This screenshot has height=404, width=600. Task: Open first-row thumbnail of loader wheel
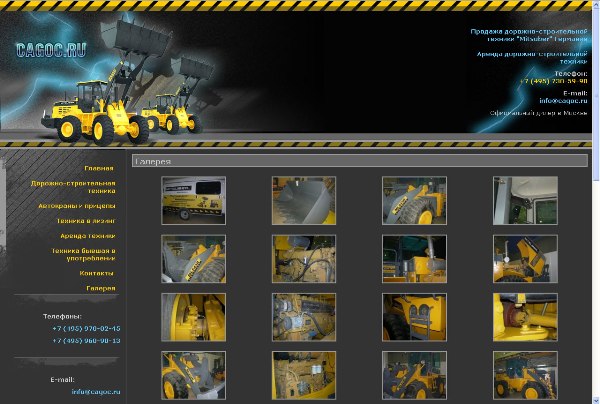click(414, 200)
